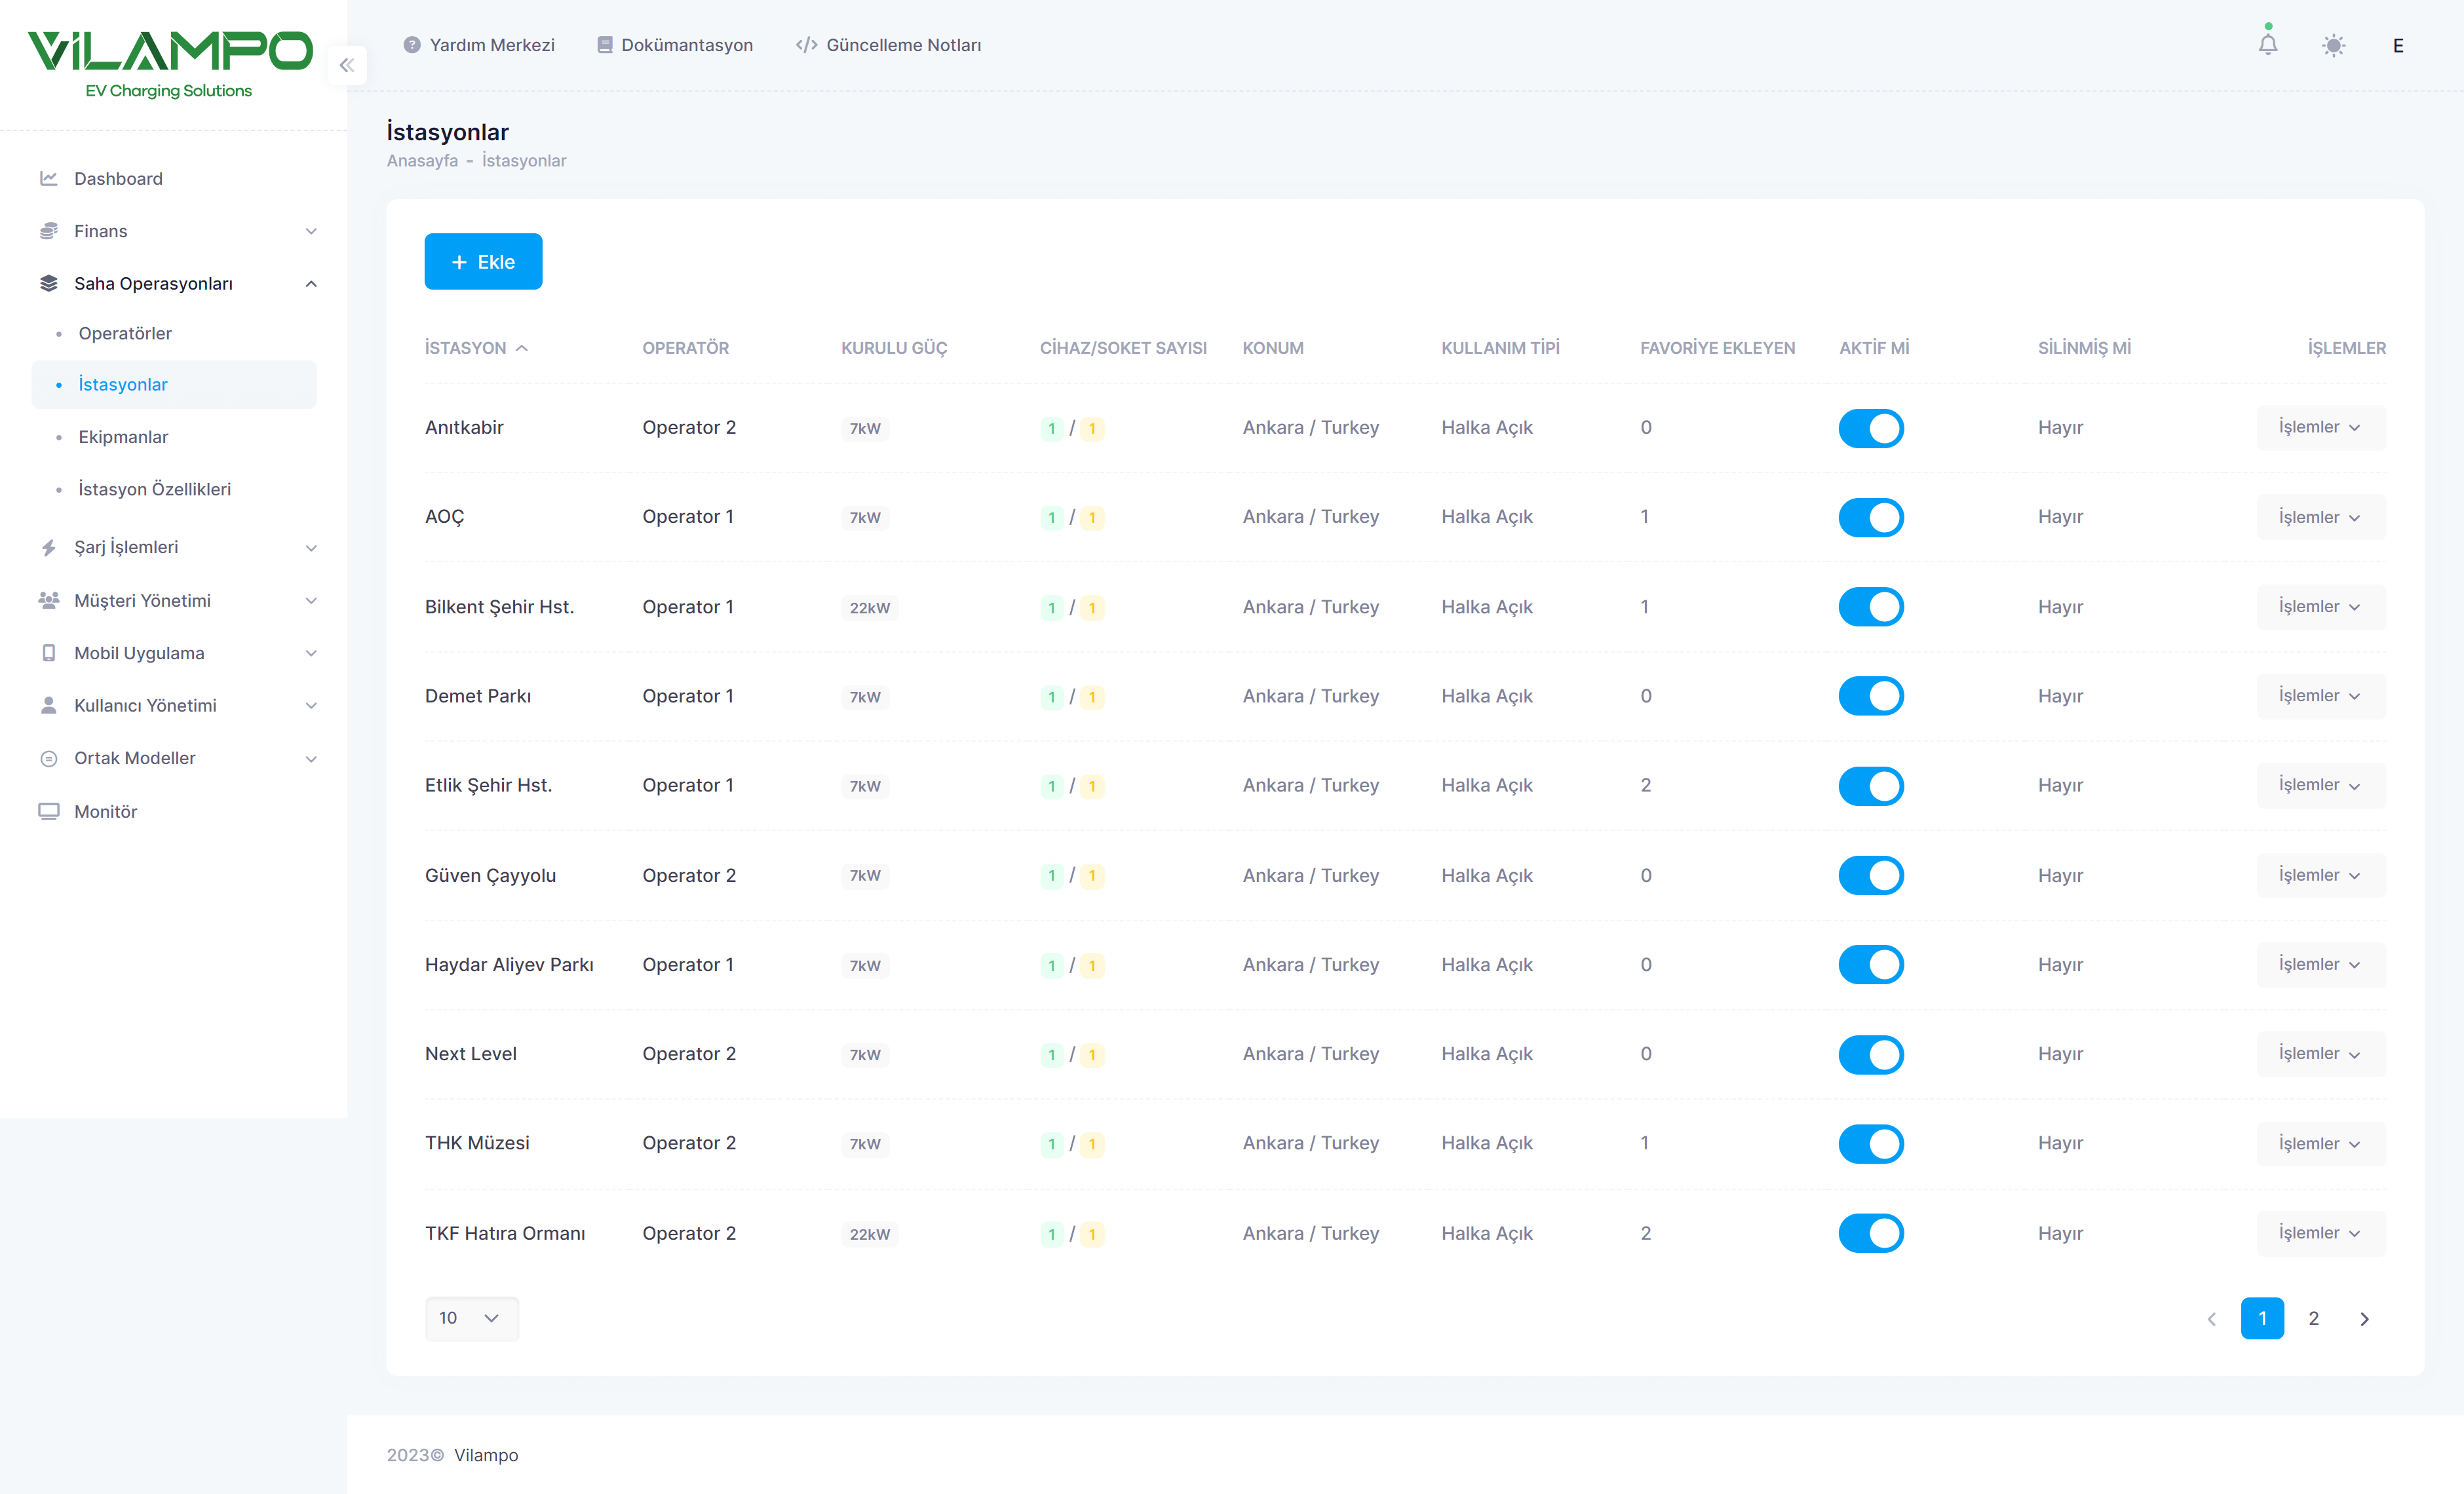This screenshot has height=1494, width=2464.
Task: Open İşlemler dropdown for Etlik Şehir Hst.
Action: click(2320, 785)
